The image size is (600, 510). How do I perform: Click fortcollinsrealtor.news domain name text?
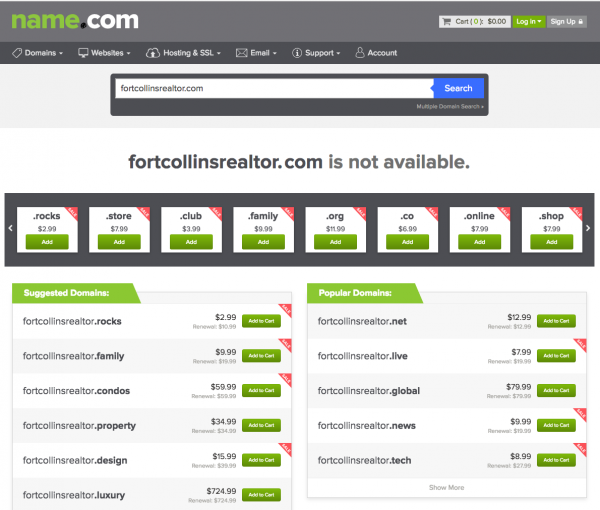click(x=367, y=425)
